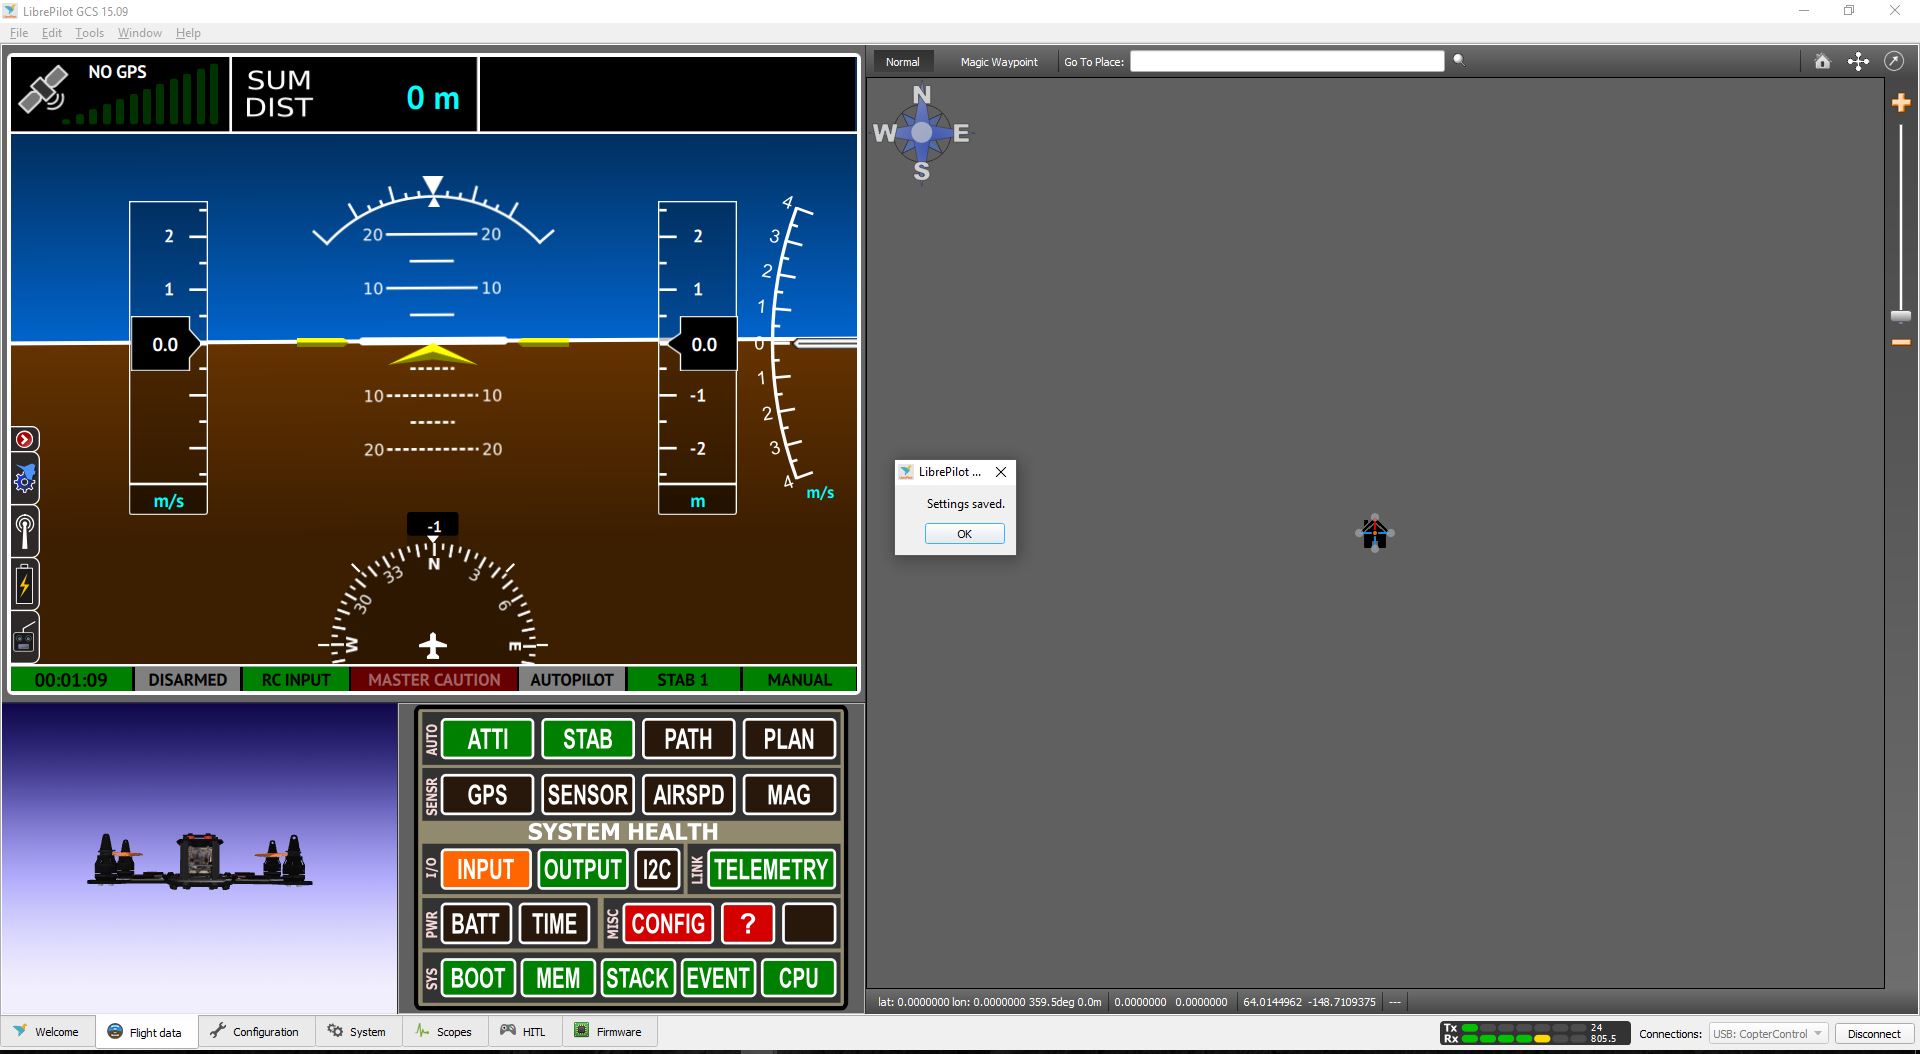Click the GPS satellite status icon

point(43,90)
